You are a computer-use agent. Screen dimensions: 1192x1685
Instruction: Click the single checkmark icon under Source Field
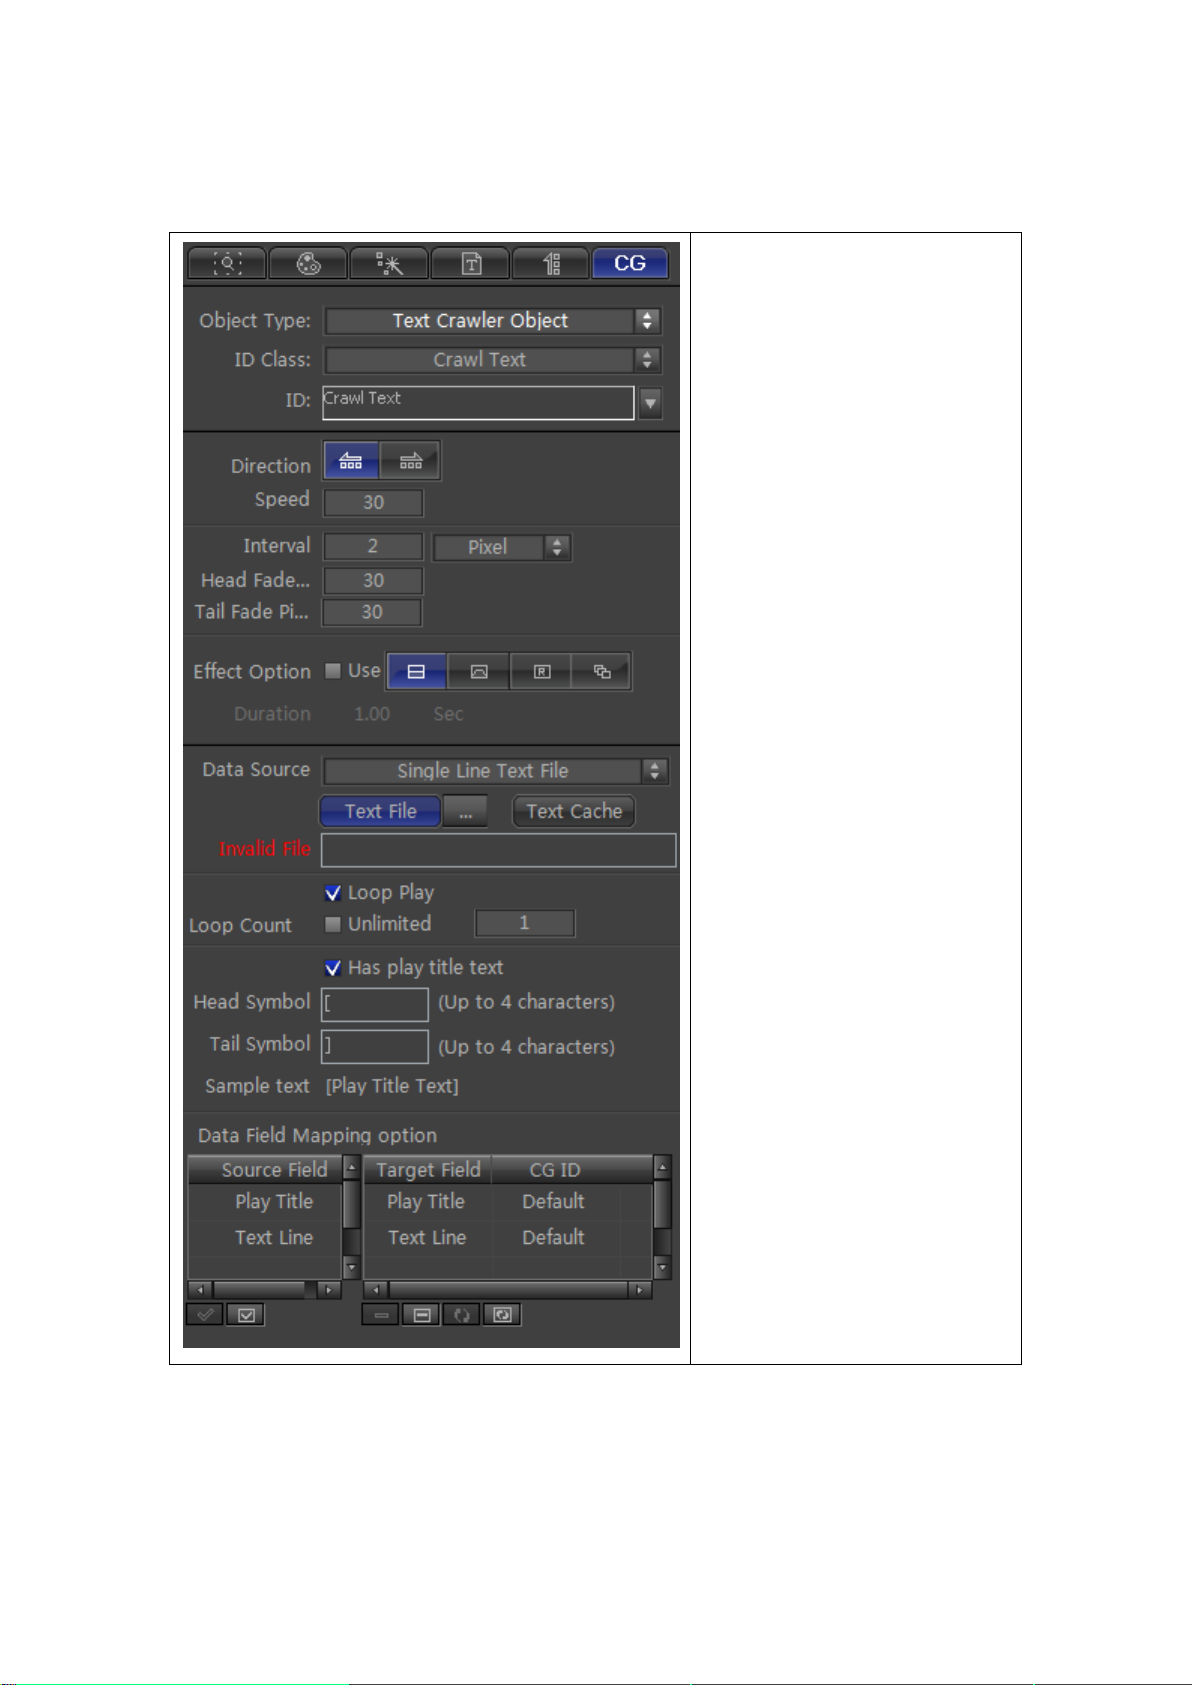(205, 1315)
